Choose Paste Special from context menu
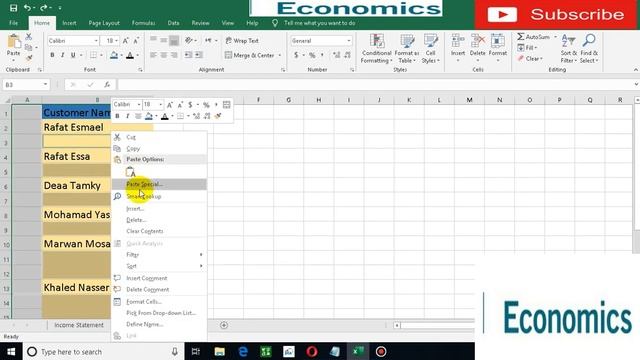The image size is (640, 360). [x=159, y=184]
